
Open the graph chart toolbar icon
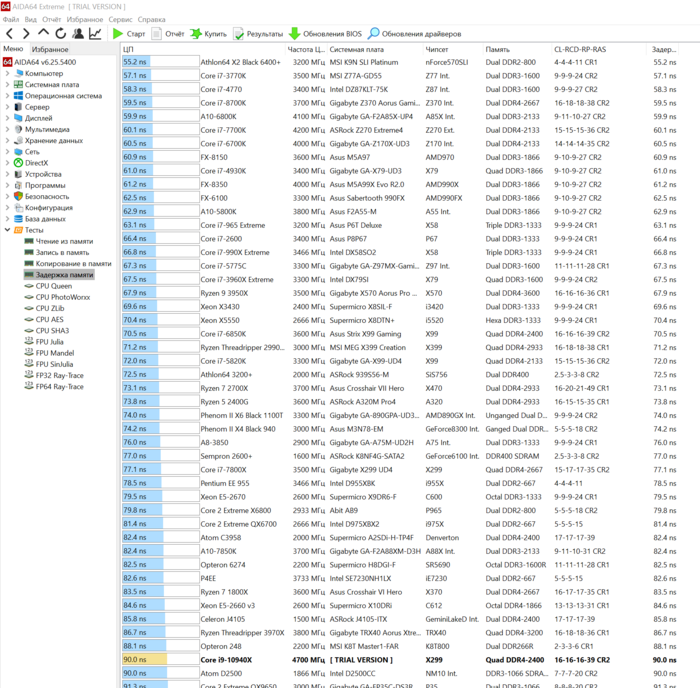click(95, 33)
